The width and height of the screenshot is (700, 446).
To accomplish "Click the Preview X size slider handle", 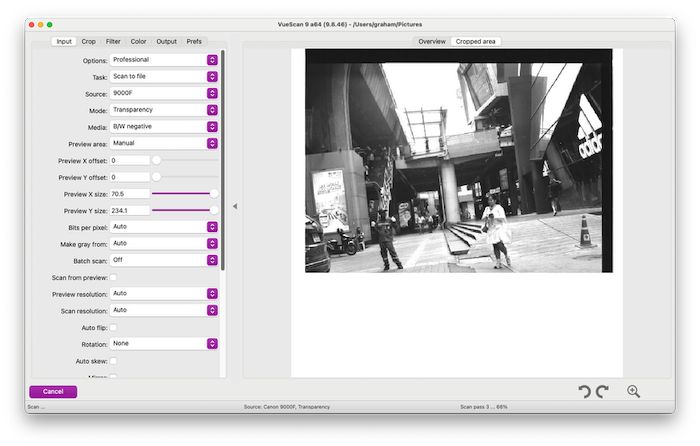I will pyautogui.click(x=214, y=193).
